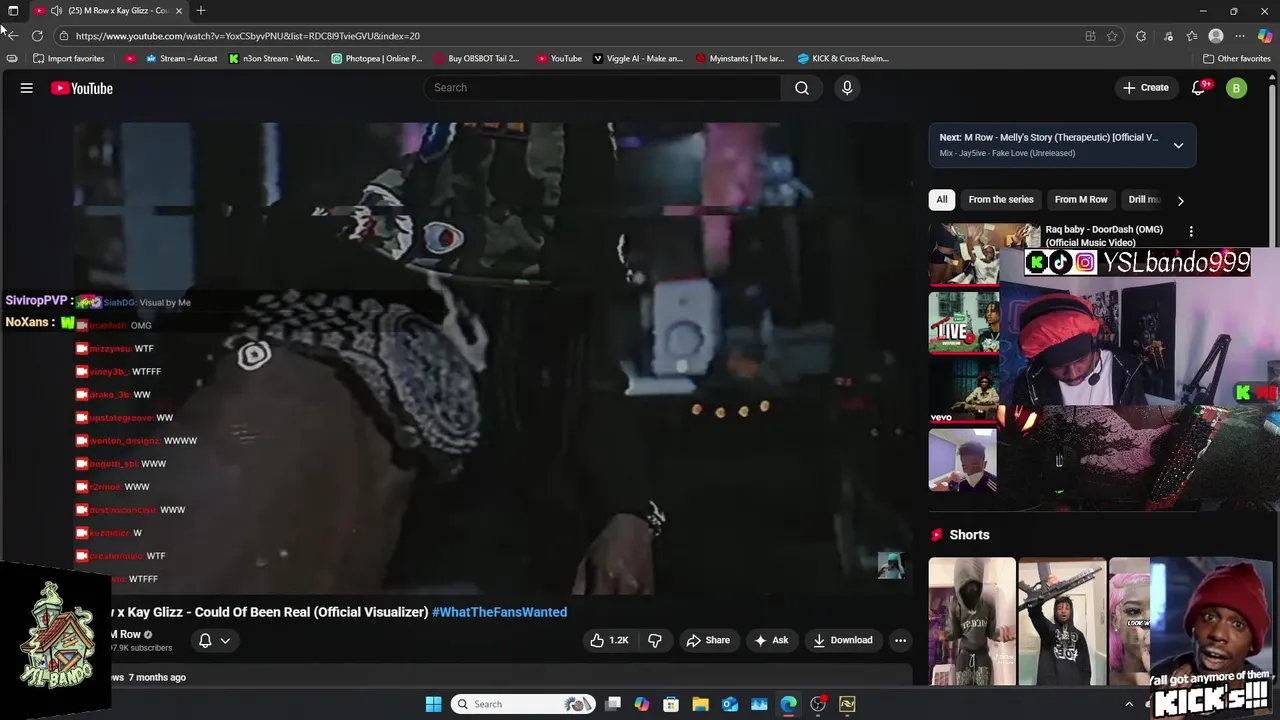This screenshot has height=720, width=1280.
Task: Open the first Shorts video thumbnail
Action: coord(971,621)
